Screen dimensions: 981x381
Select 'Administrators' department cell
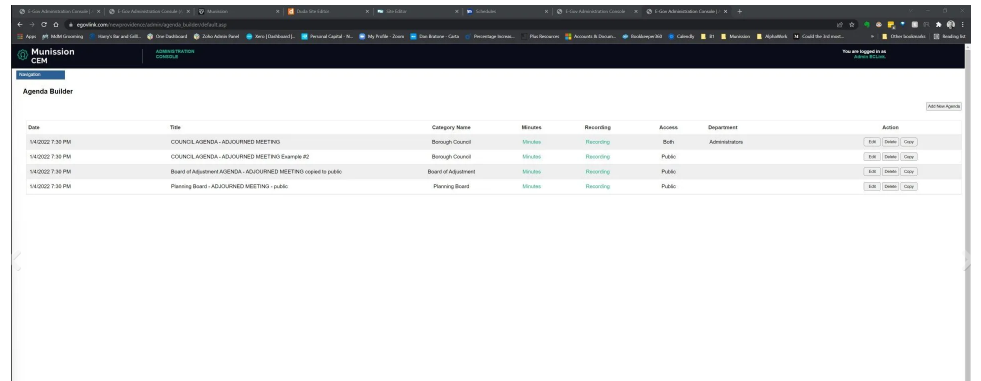tap(726, 142)
